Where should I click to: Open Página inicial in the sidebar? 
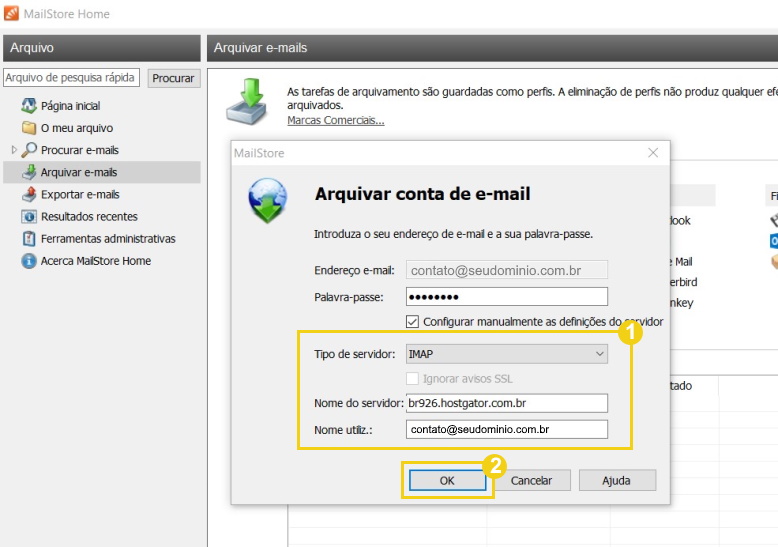click(70, 106)
